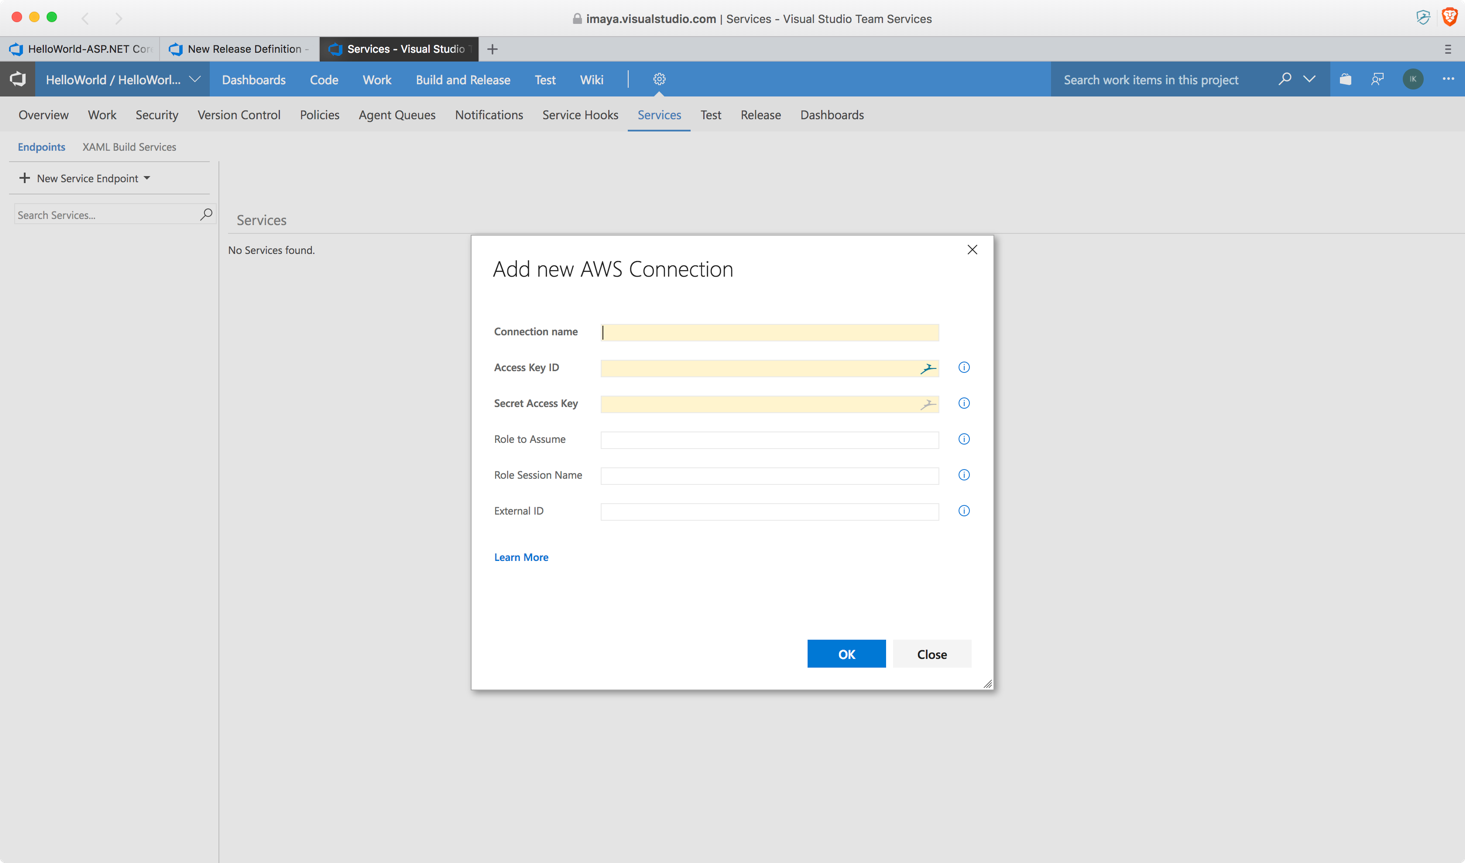
Task: Click the key icon in Secret Access Key field
Action: tap(928, 404)
